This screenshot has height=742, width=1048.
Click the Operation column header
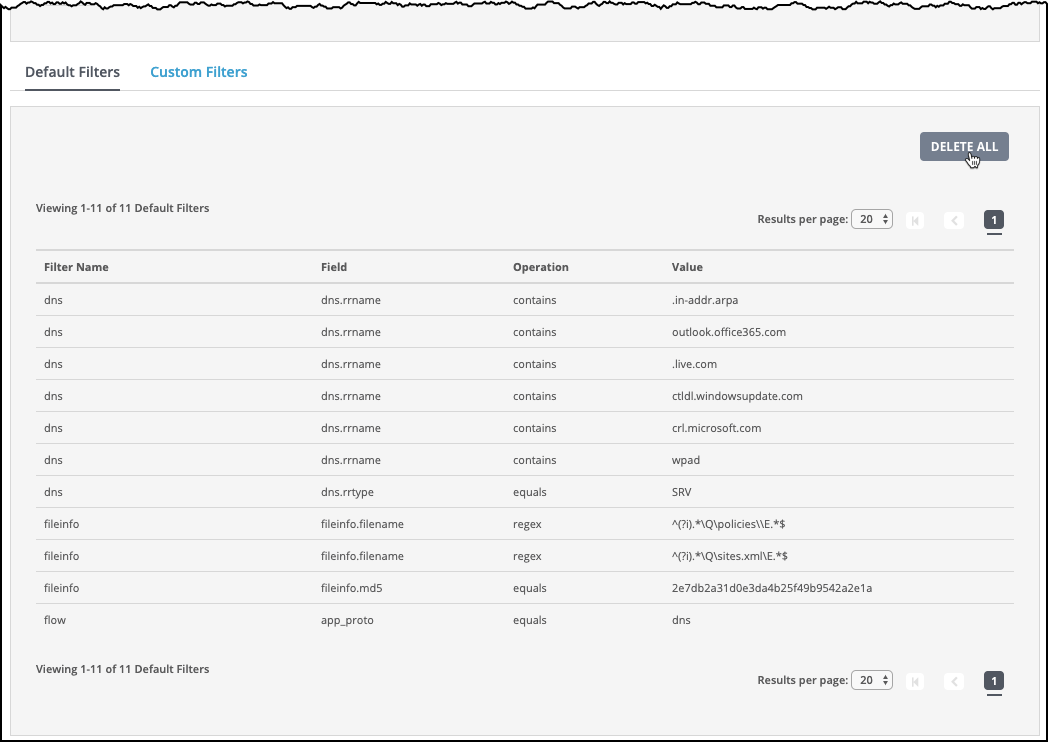coord(541,267)
